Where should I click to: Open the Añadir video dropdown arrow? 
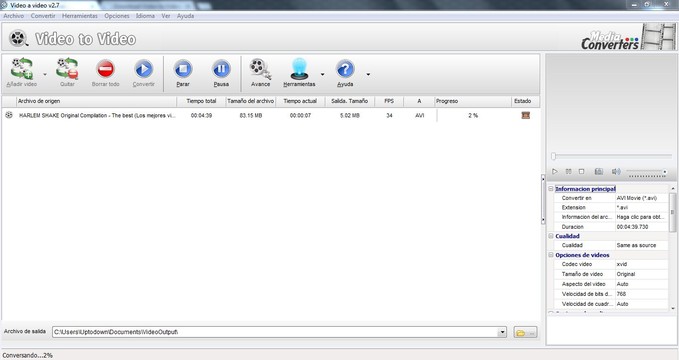(x=45, y=74)
